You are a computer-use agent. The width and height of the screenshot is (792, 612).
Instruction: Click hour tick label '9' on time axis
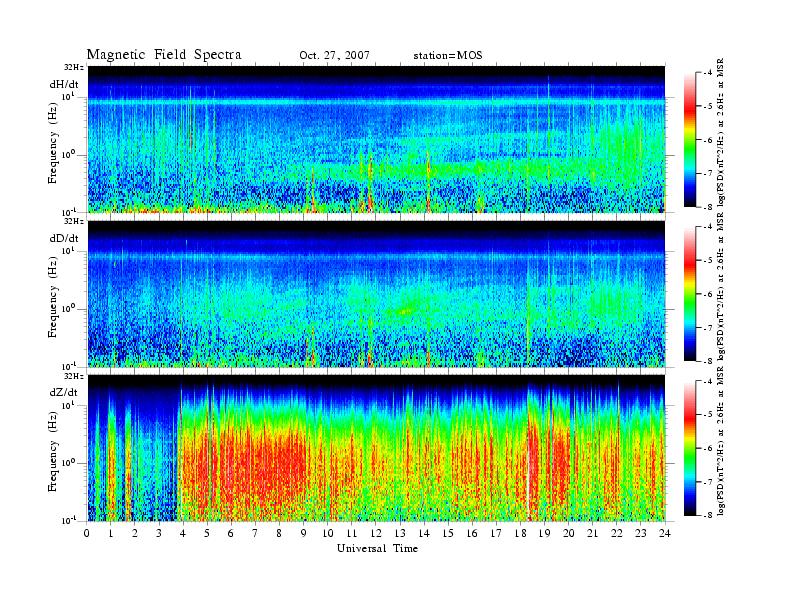(304, 533)
